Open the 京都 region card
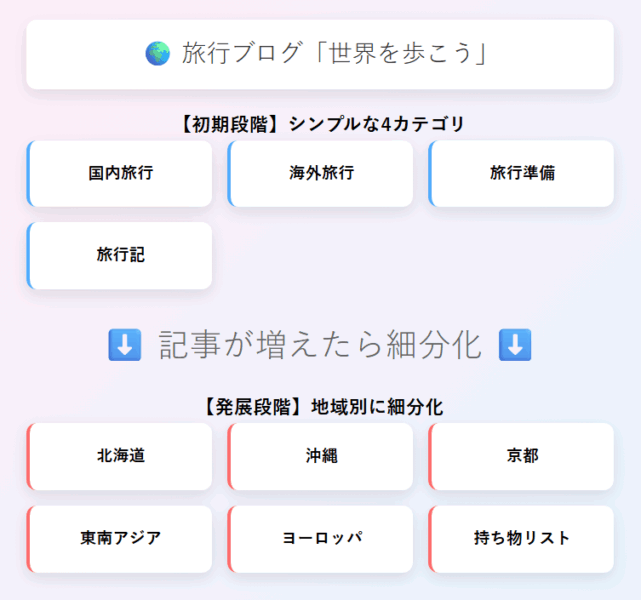This screenshot has height=600, width=641. point(522,456)
